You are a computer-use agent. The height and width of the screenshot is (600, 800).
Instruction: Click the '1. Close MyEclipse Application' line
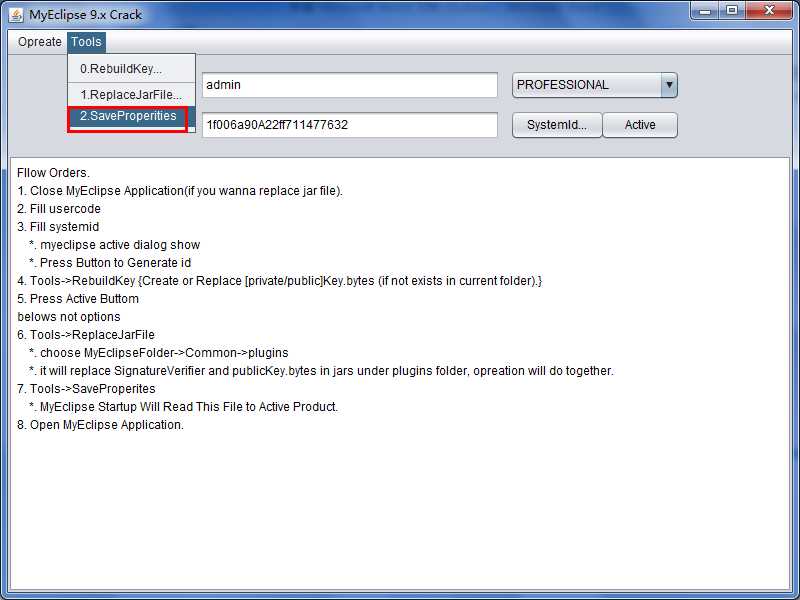[x=180, y=191]
